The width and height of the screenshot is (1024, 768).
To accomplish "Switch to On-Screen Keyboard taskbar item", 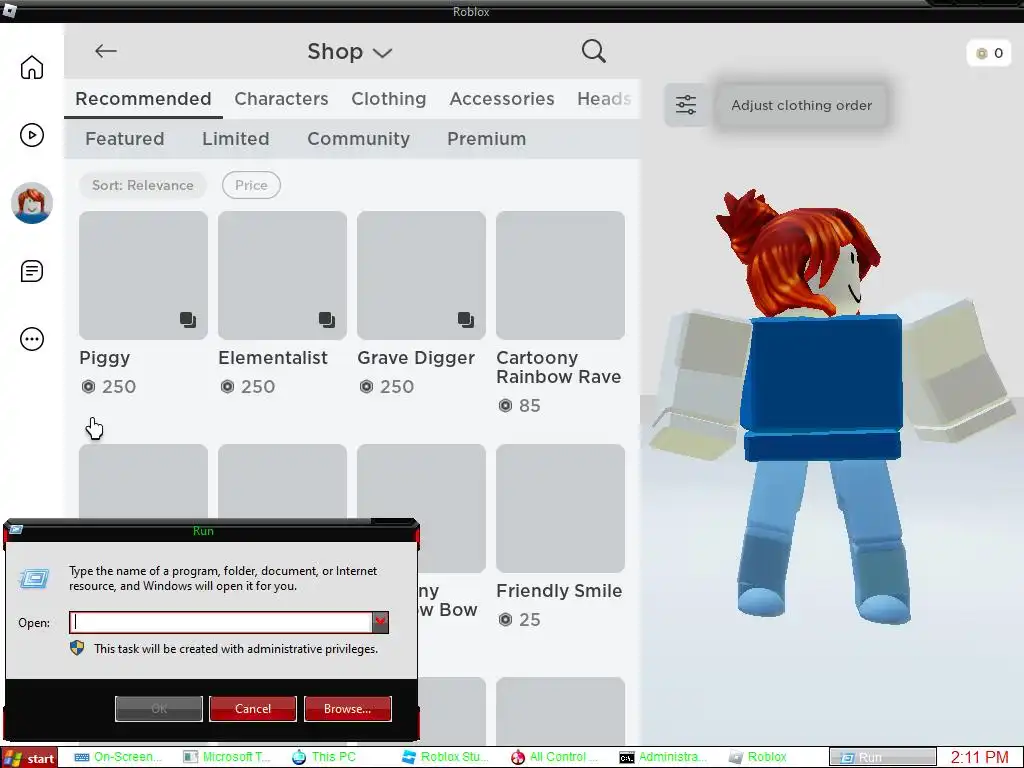I will click(x=118, y=757).
